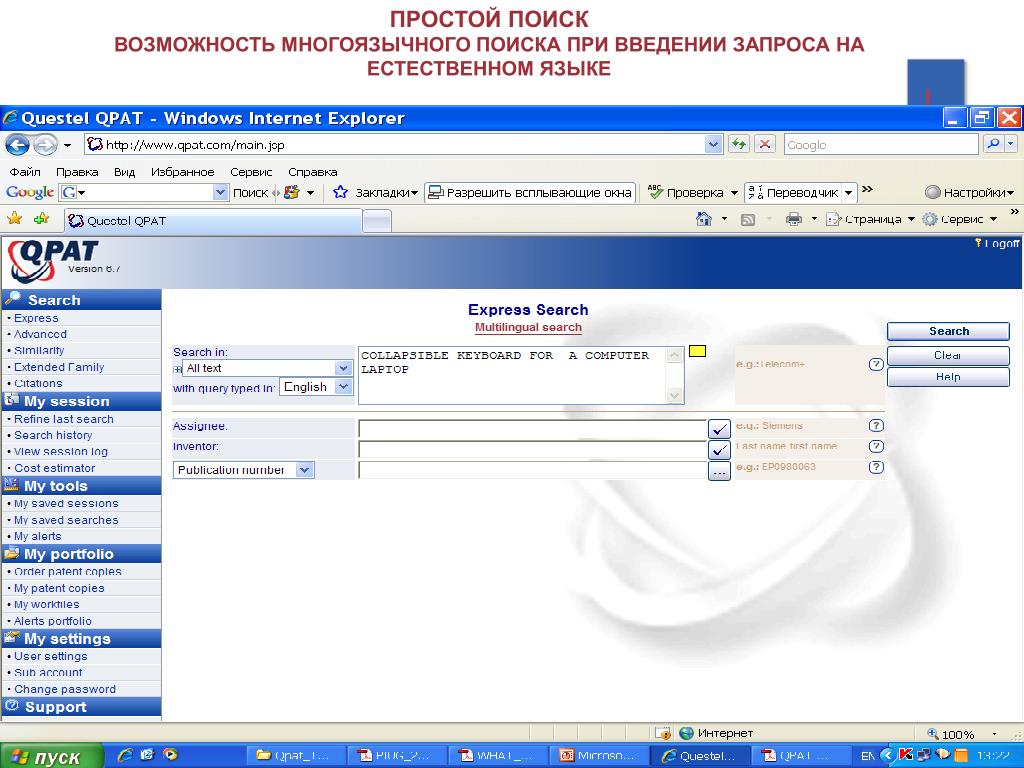The height and width of the screenshot is (768, 1024).
Task: Click the Allow pop-ups (Разрешить всплывающие окна) button
Action: 530,193
